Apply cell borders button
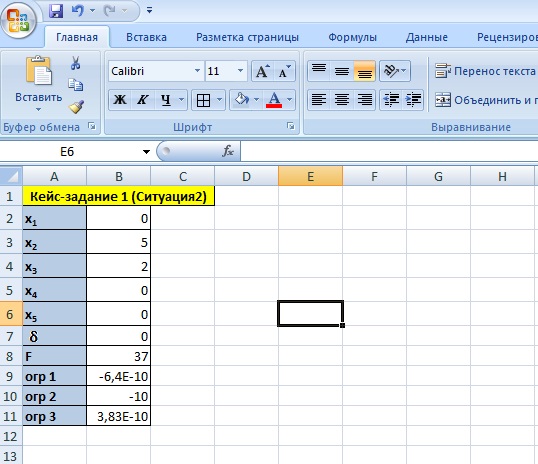This screenshot has width=538, height=464. [x=203, y=100]
